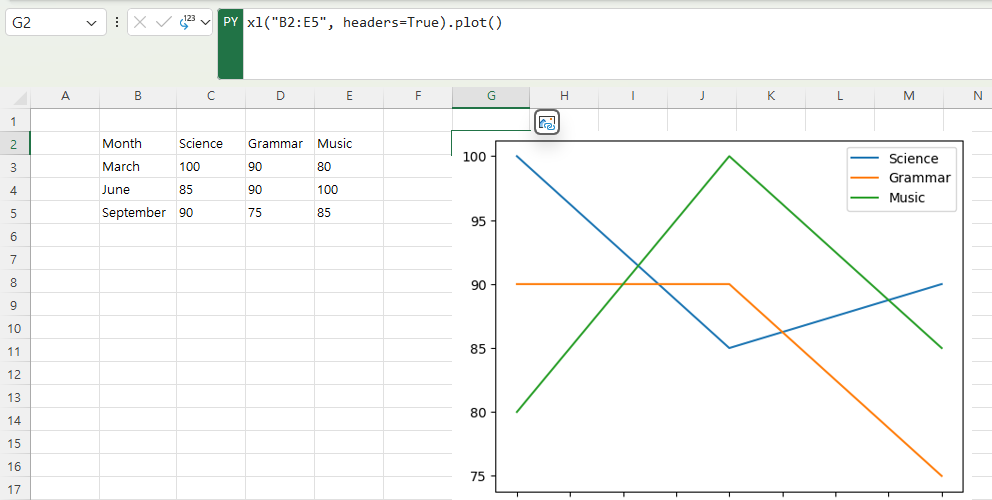992x500 pixels.
Task: Select row 8 header
Action: [x=15, y=282]
